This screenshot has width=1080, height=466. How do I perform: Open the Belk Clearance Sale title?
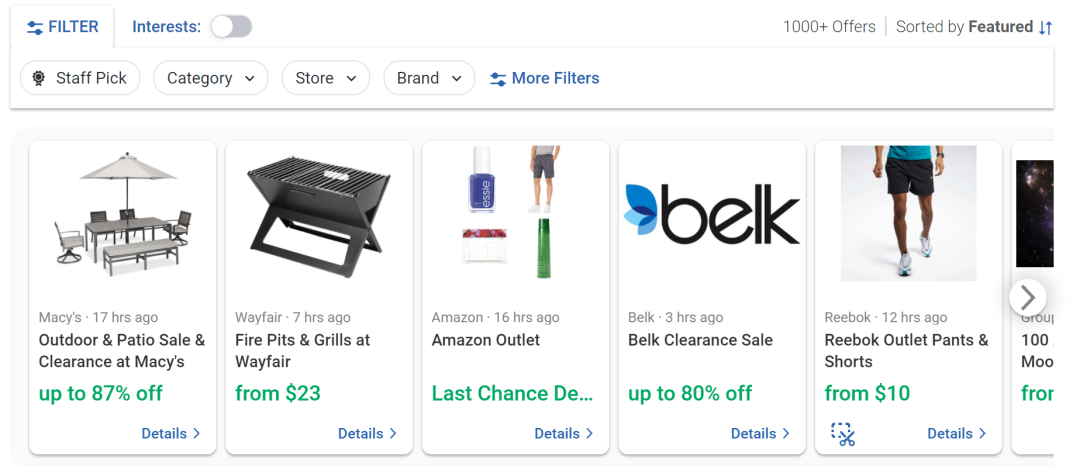point(700,340)
